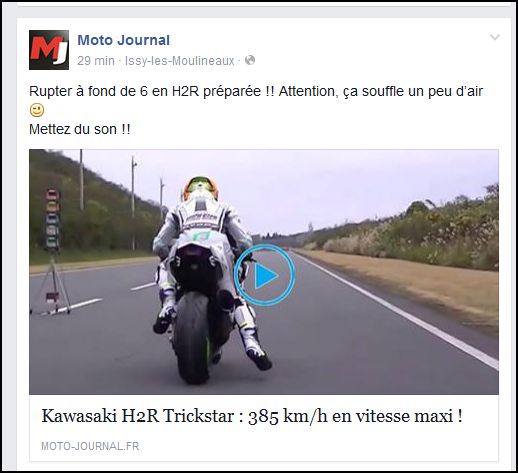Click the starting lights tripod in thumbnail
The height and width of the screenshot is (473, 518).
click(x=52, y=252)
